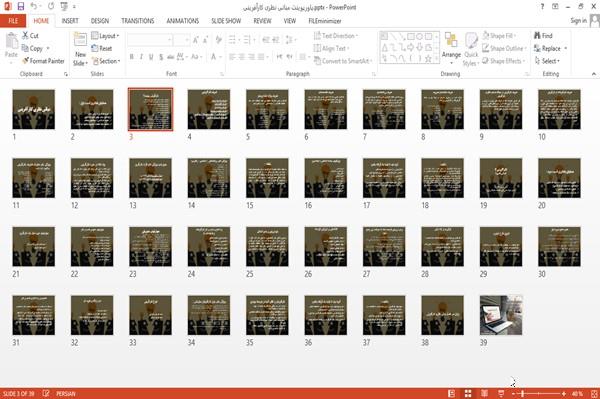
Task: Collapse the ribbon with the arrow
Action: (593, 74)
